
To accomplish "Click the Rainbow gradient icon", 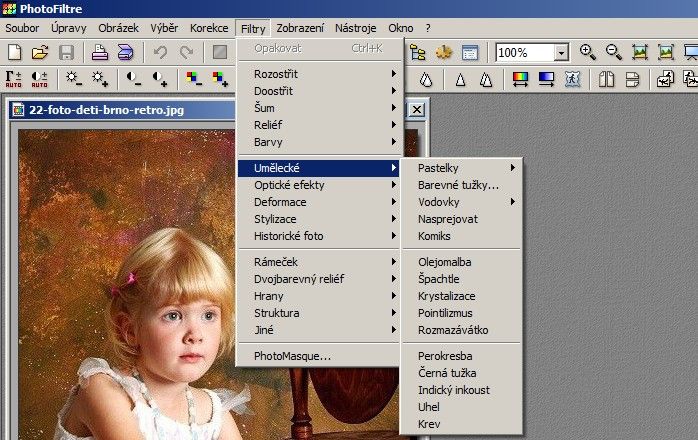I will [520, 79].
